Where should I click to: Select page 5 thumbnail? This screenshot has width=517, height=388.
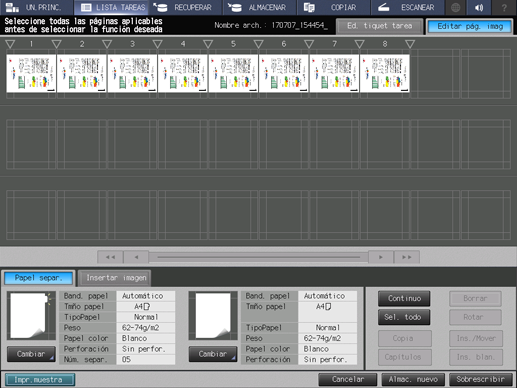233,73
